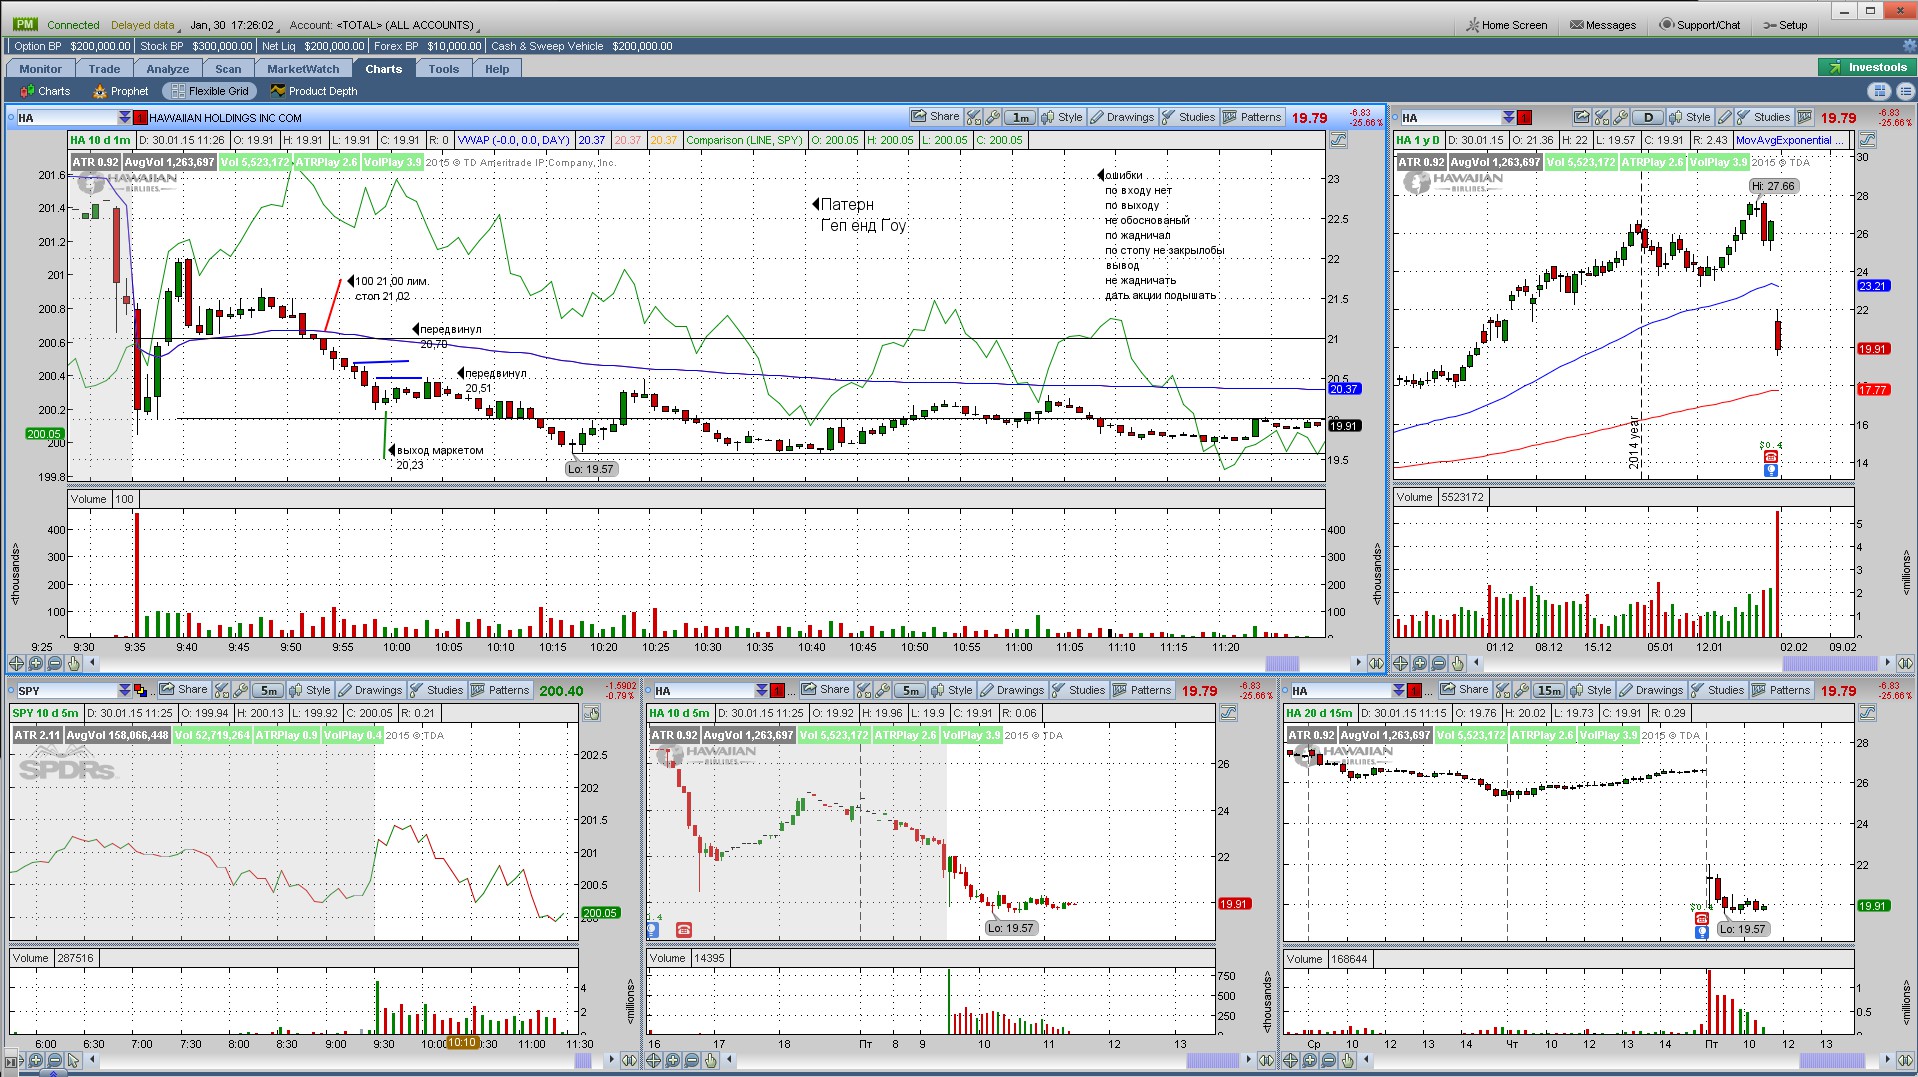Zoom out on HA 5m chart

tap(691, 1060)
